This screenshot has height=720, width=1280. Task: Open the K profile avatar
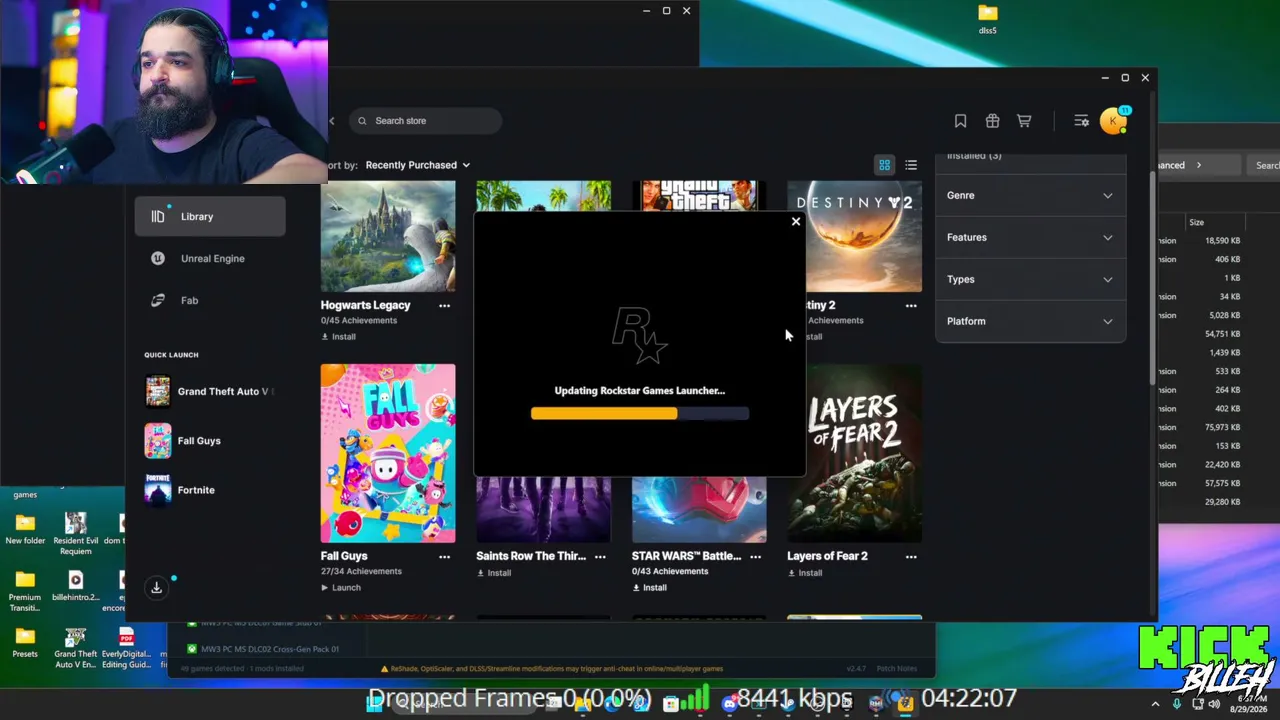pyautogui.click(x=1112, y=121)
